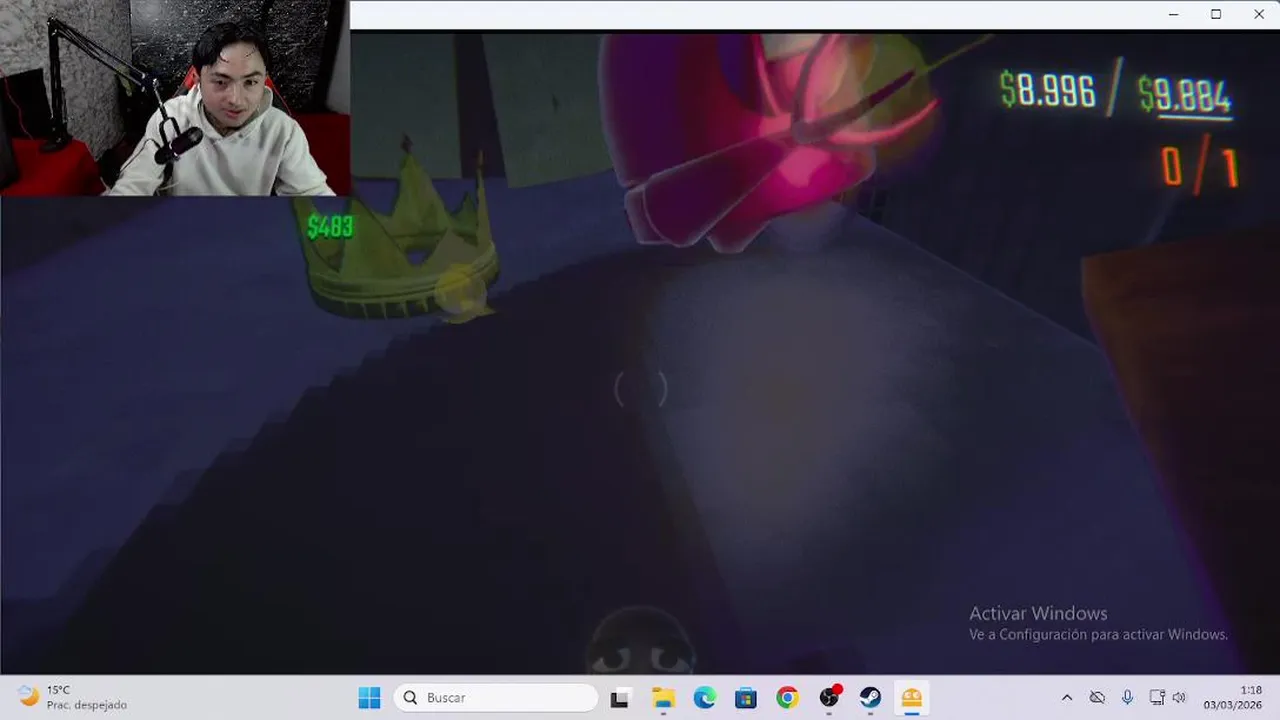Open Microsoft Store from the taskbar
The width and height of the screenshot is (1280, 720).
(x=746, y=697)
